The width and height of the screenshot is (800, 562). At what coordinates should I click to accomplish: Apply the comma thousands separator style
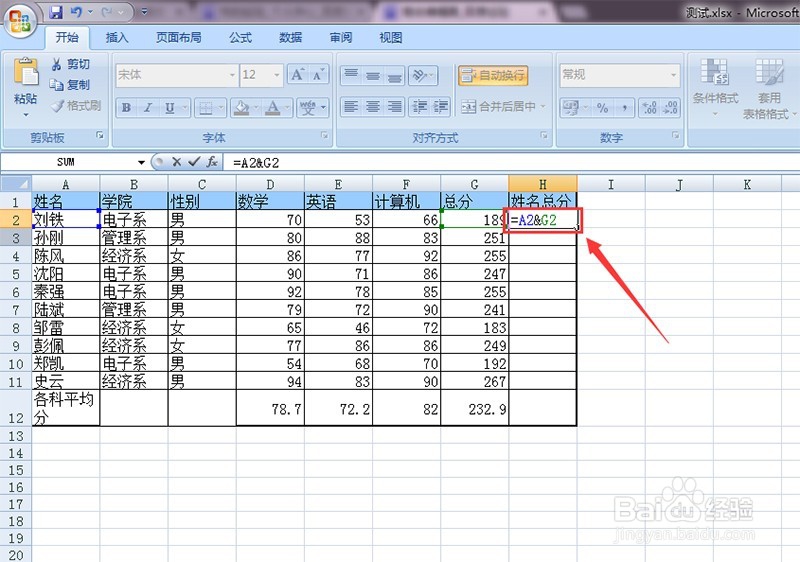(x=624, y=108)
